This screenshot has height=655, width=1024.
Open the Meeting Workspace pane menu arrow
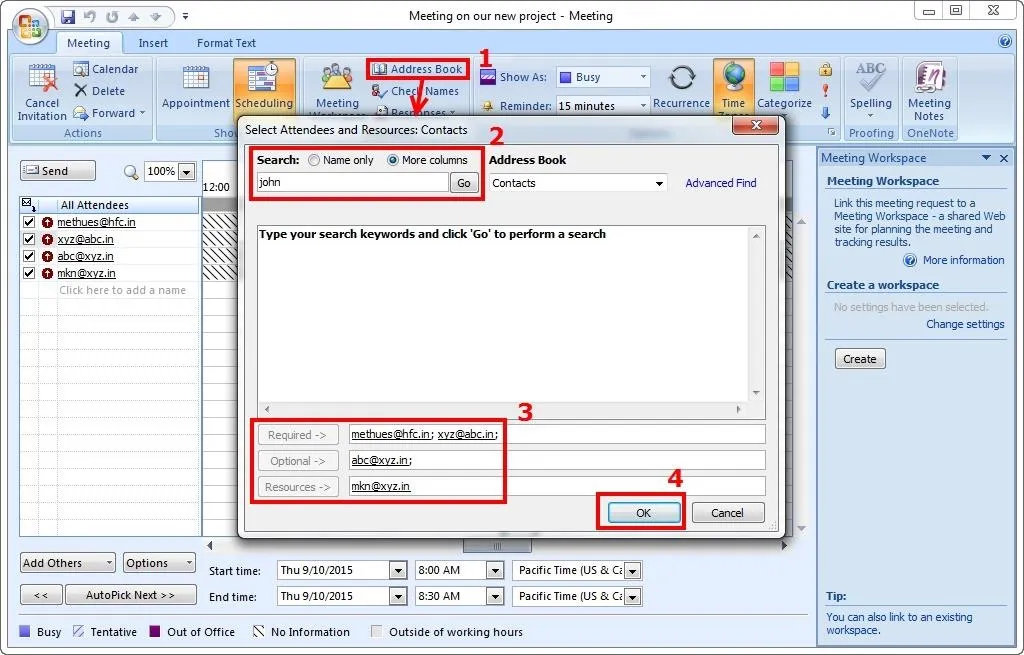pyautogui.click(x=986, y=158)
